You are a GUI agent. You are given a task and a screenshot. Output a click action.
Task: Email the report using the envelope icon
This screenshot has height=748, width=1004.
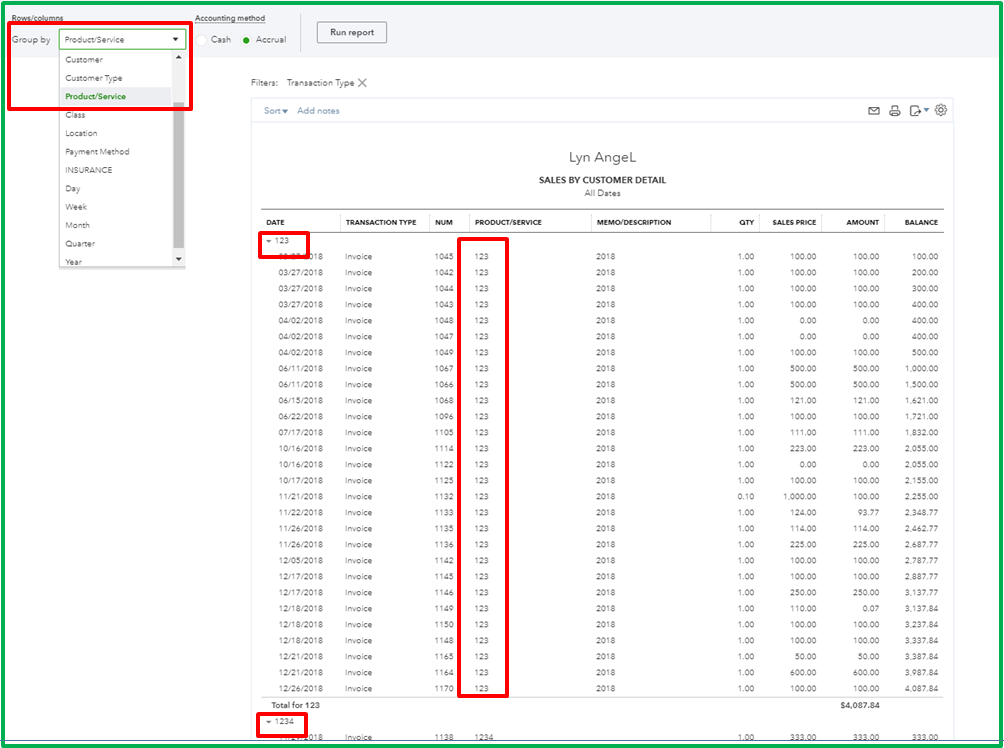[873, 111]
